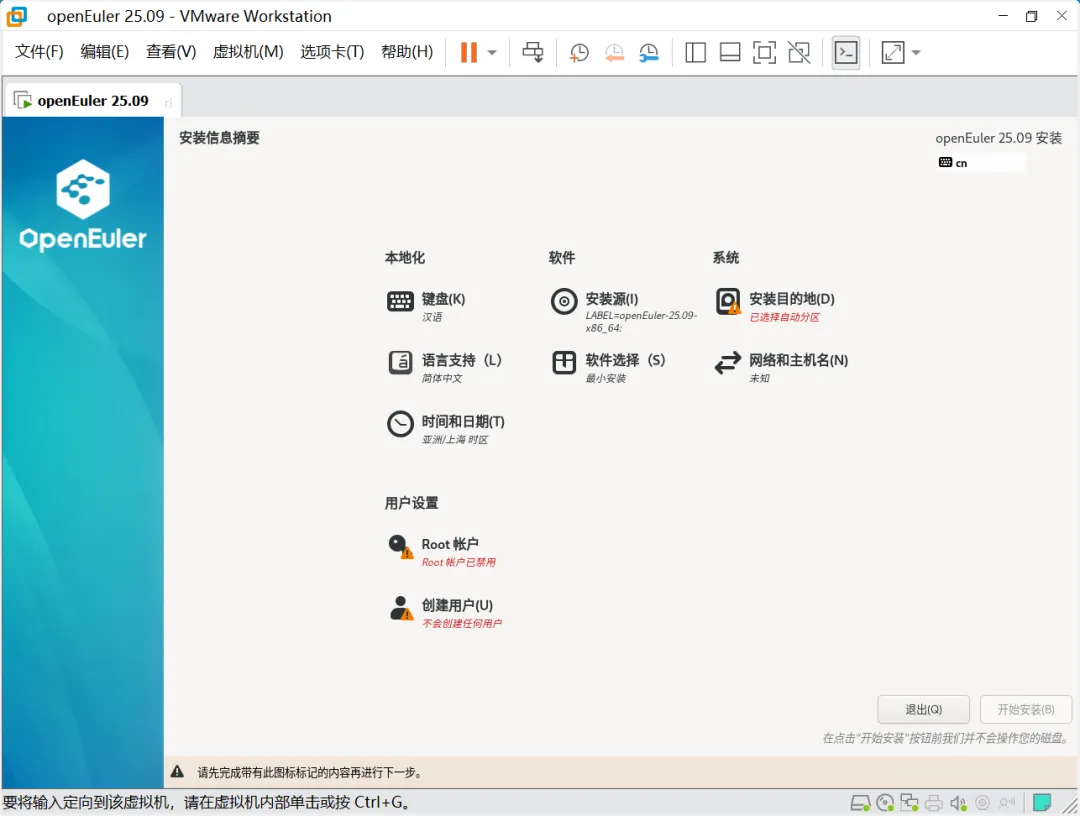This screenshot has height=816, width=1080.
Task: Open 网络和主机名(N) network settings
Action: 781,367
